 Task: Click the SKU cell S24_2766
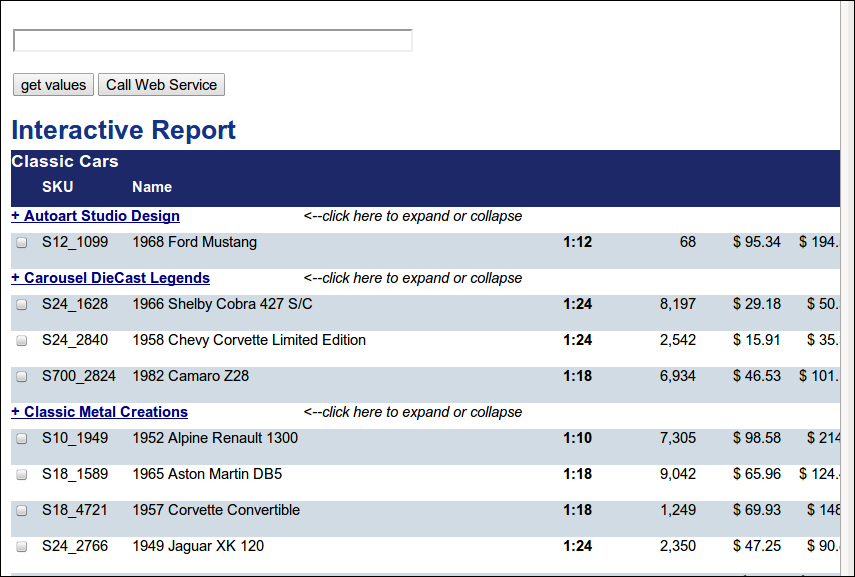click(x=75, y=546)
